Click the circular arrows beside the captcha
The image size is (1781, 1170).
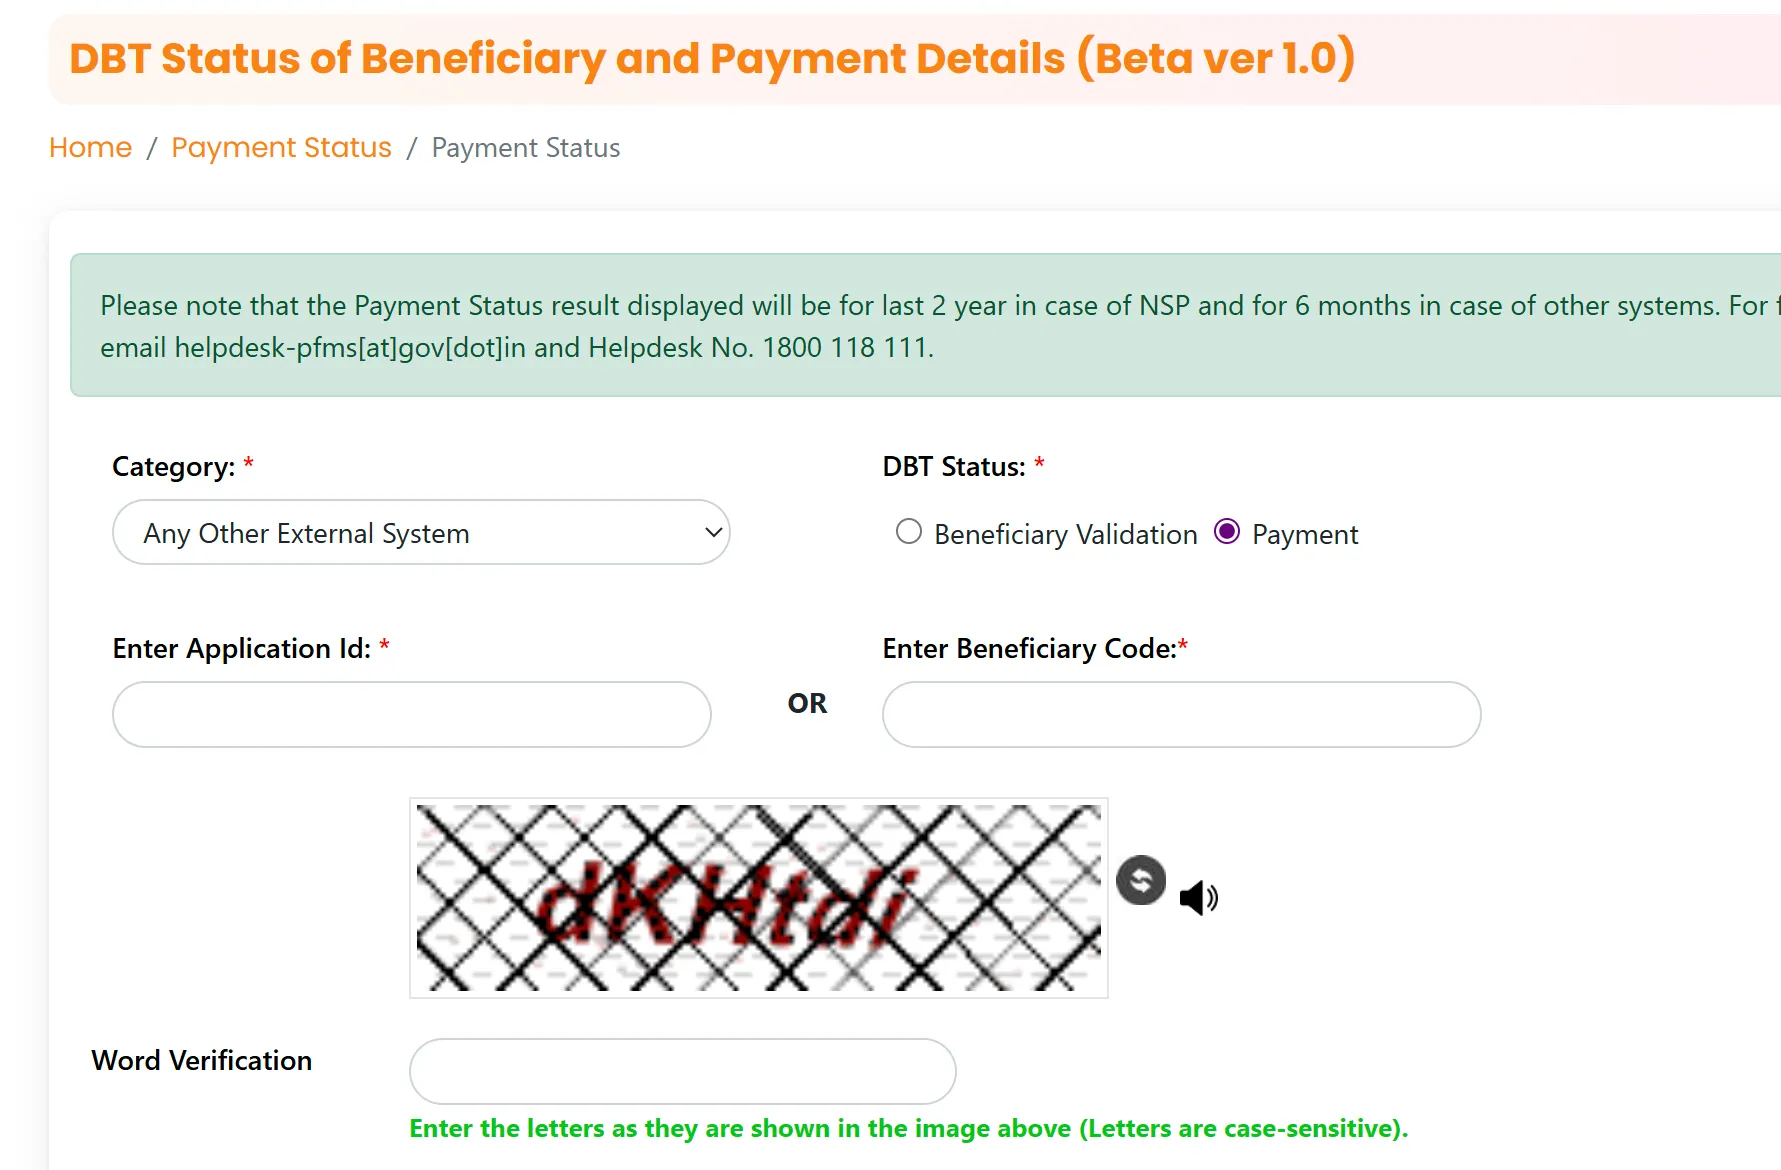(x=1140, y=880)
